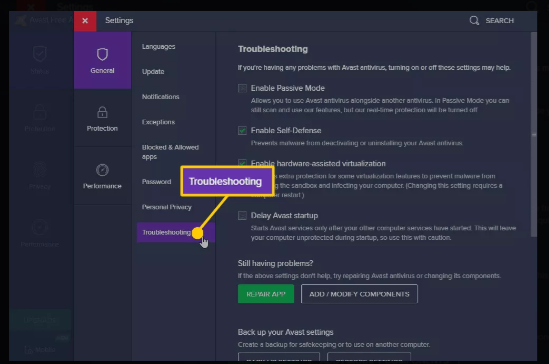Click Status shield in dimmed main window
The height and width of the screenshot is (364, 549).
(x=40, y=54)
